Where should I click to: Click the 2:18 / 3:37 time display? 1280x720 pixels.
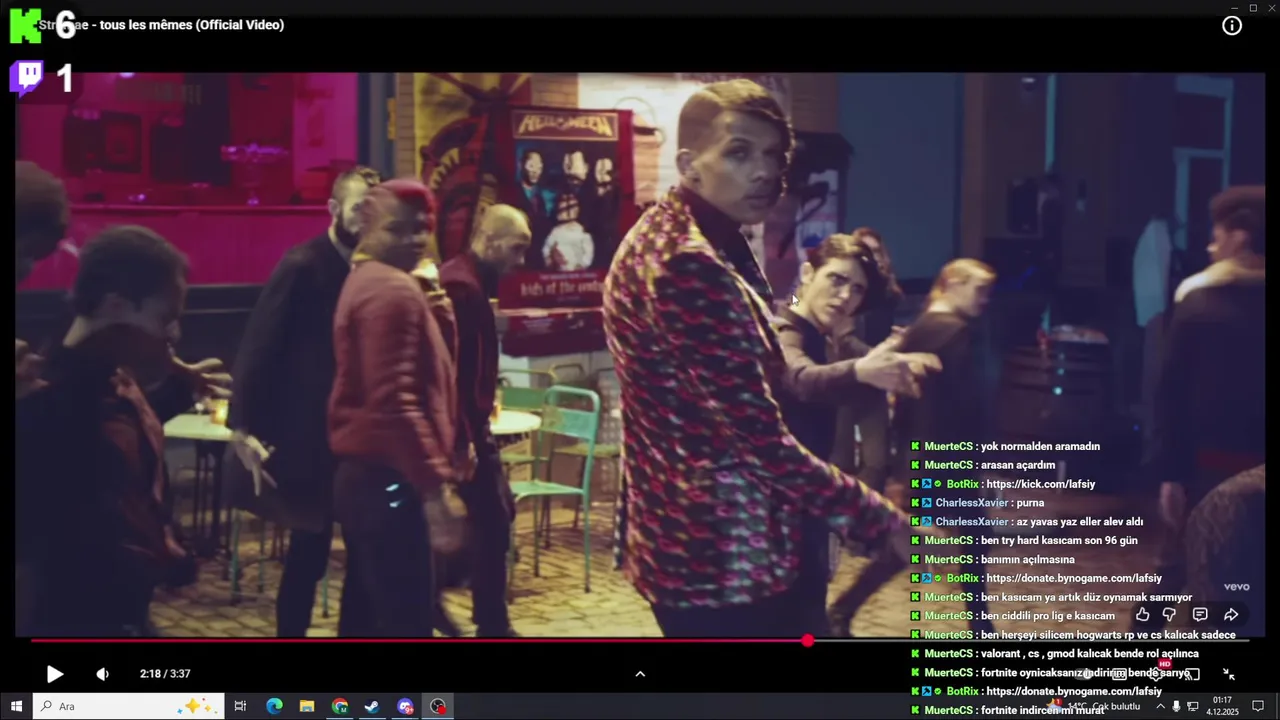pos(165,674)
